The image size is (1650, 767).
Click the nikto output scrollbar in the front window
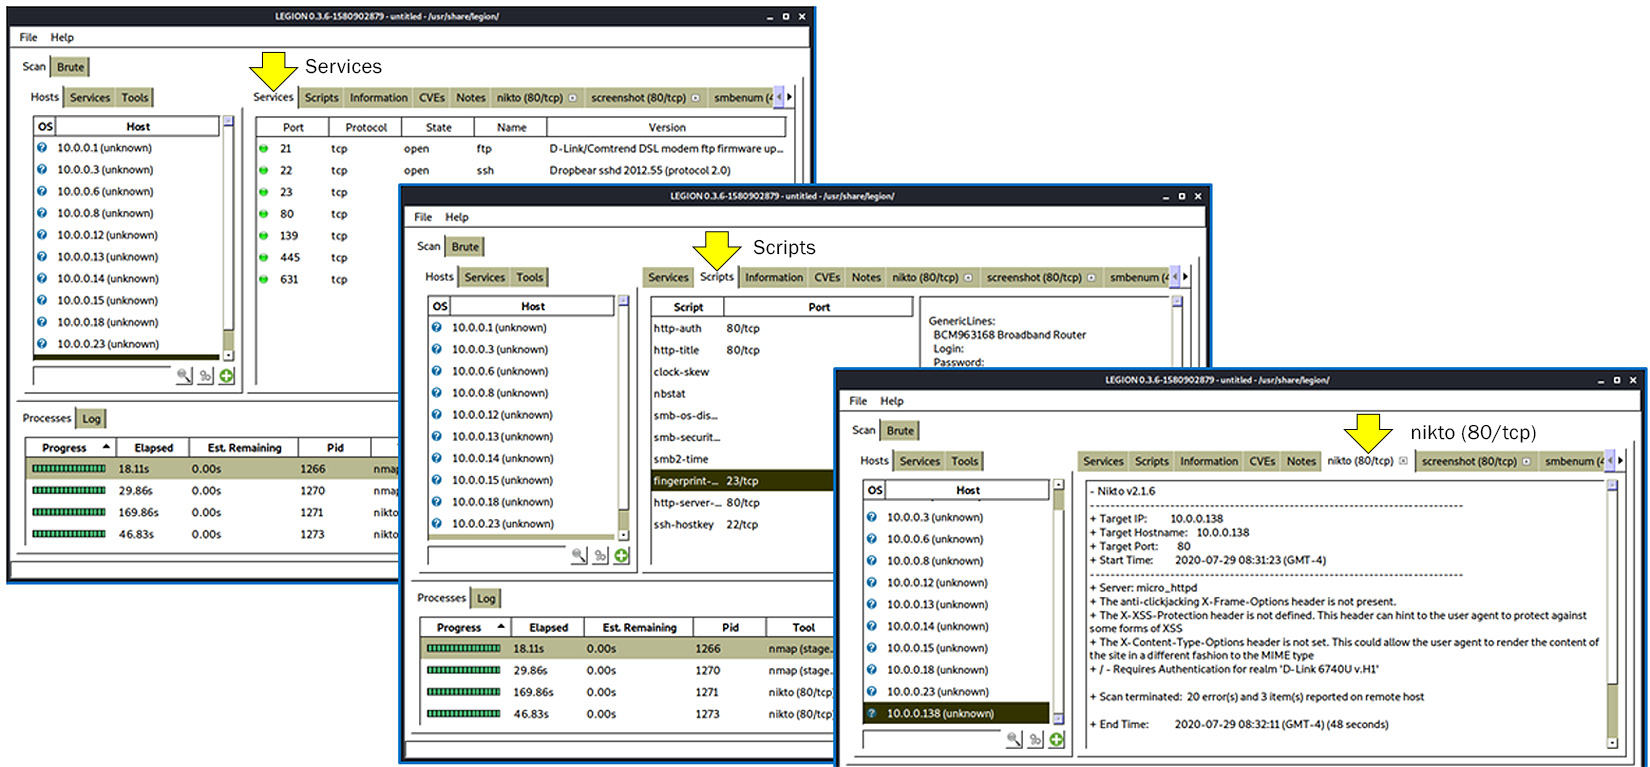pos(1612,614)
